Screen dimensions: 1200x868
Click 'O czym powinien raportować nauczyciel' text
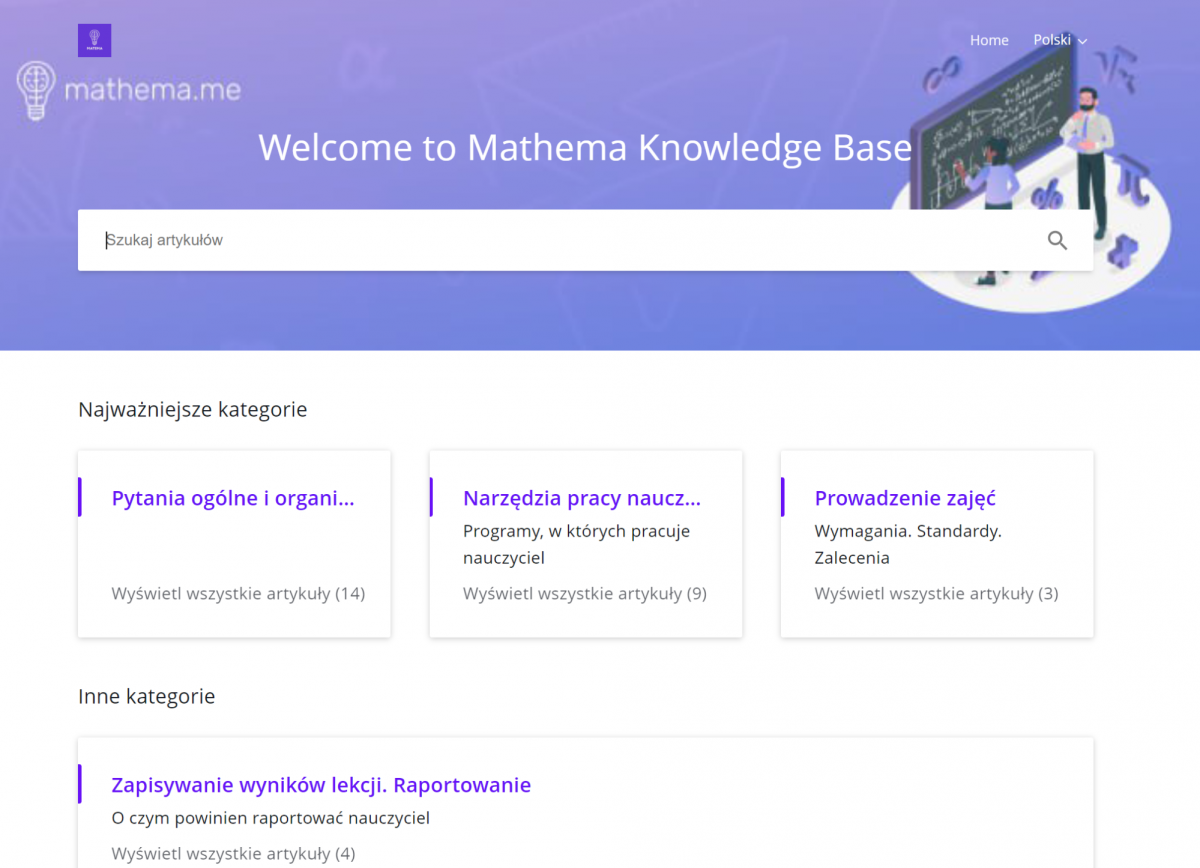coord(272,817)
